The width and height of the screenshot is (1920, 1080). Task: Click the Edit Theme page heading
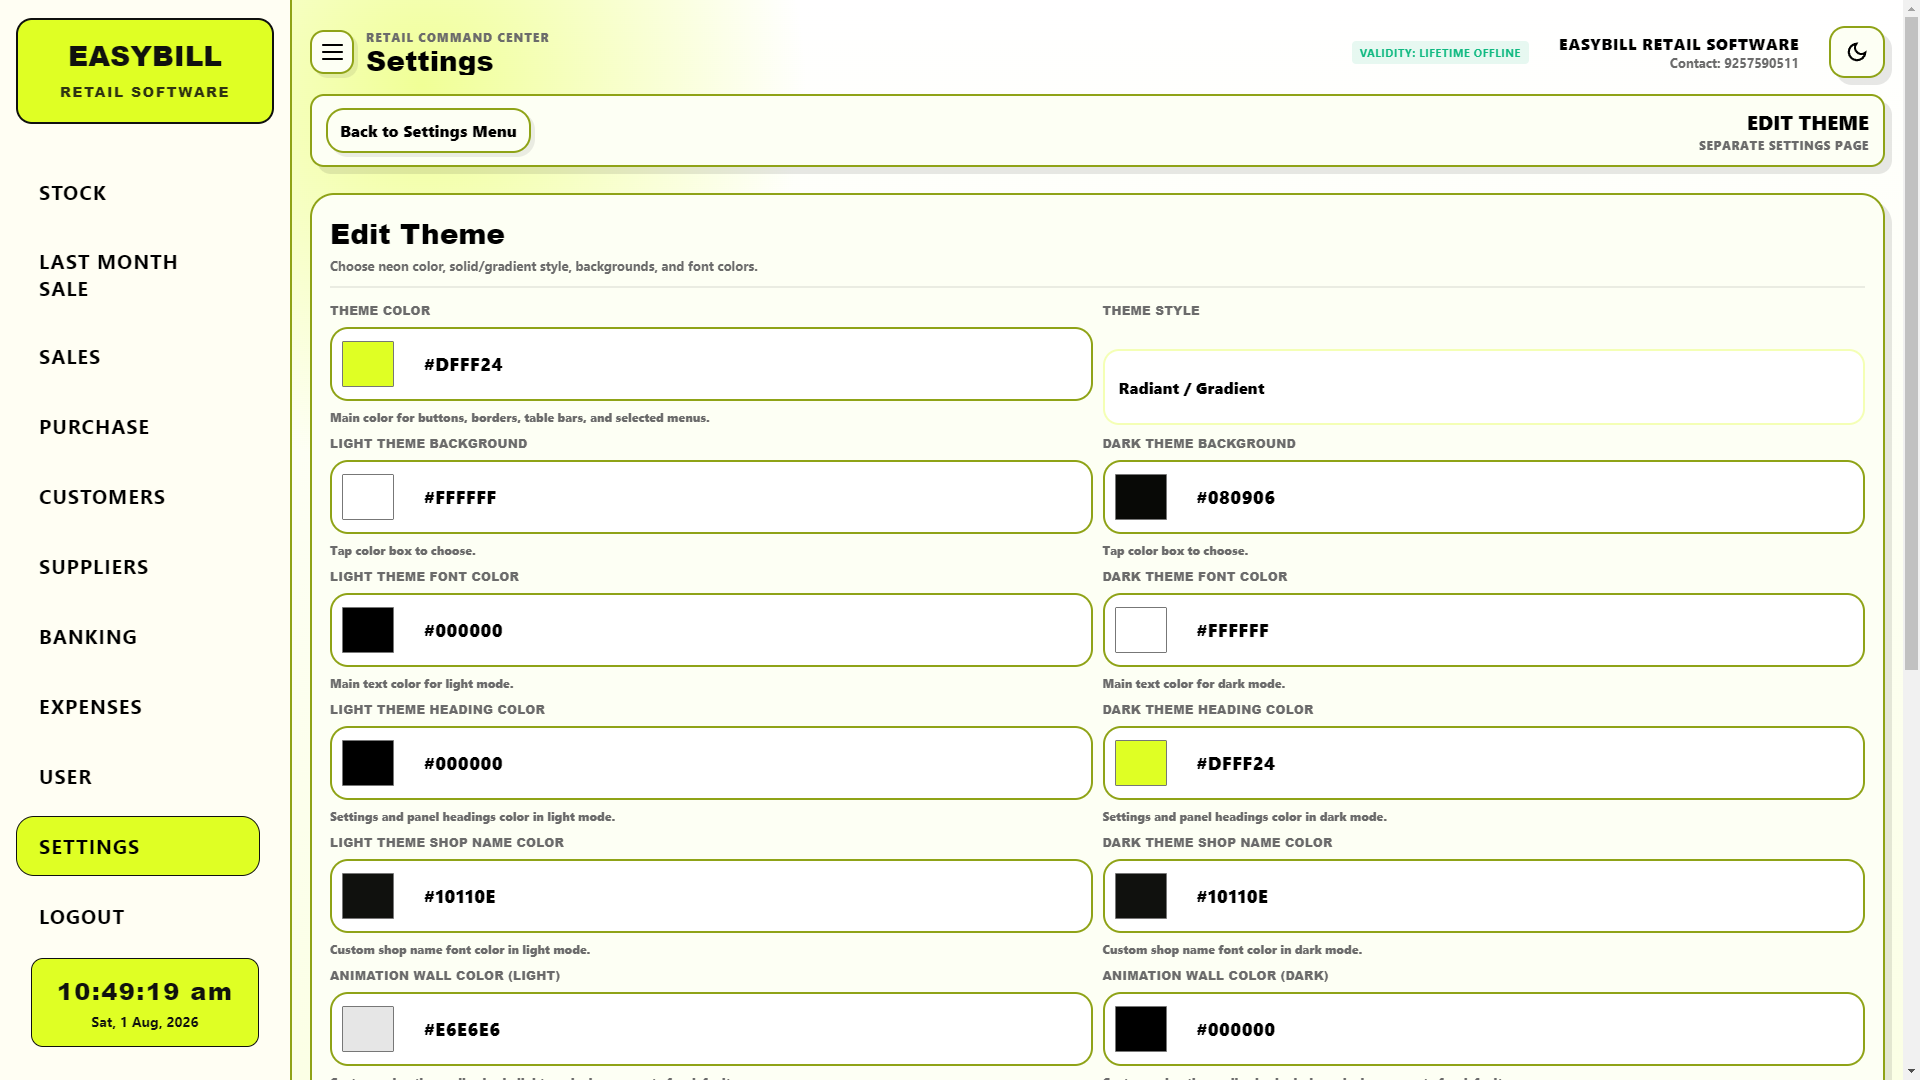[x=417, y=234]
